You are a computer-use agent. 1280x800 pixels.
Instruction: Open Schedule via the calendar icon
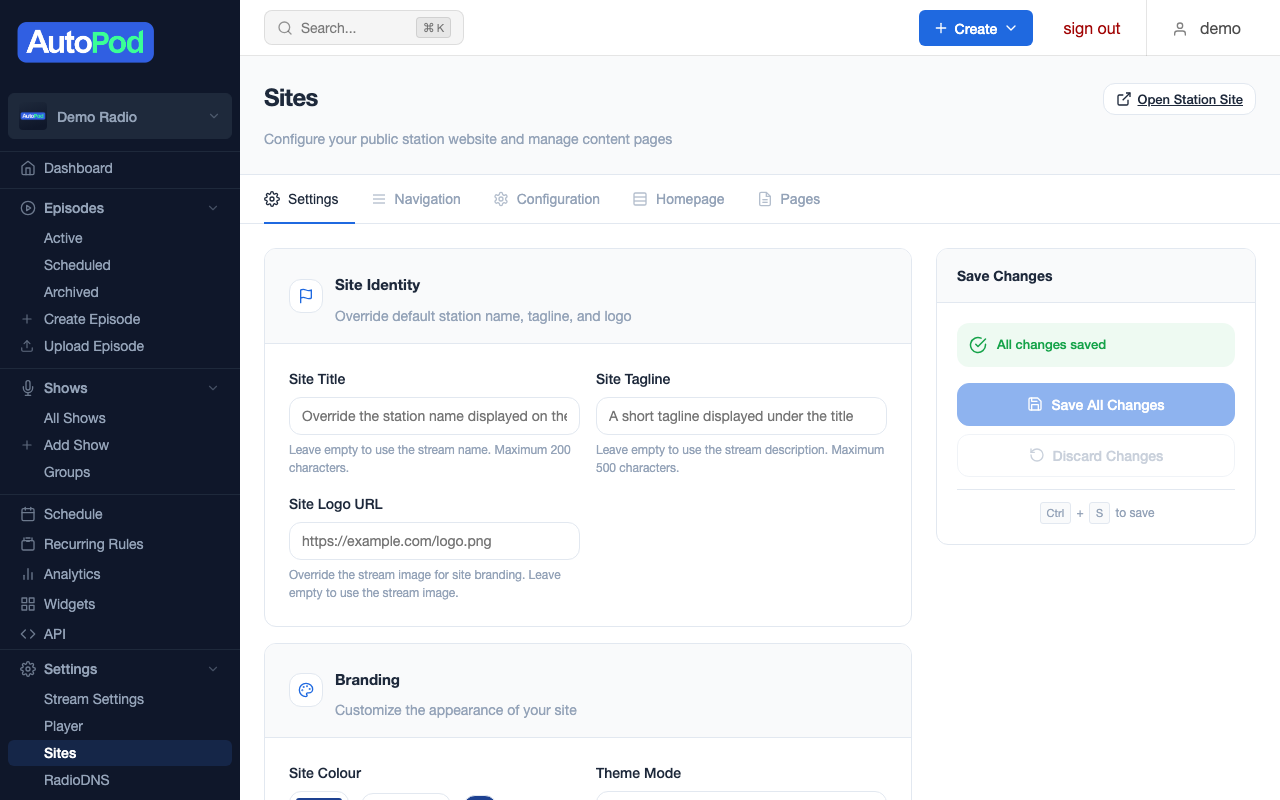click(x=27, y=514)
